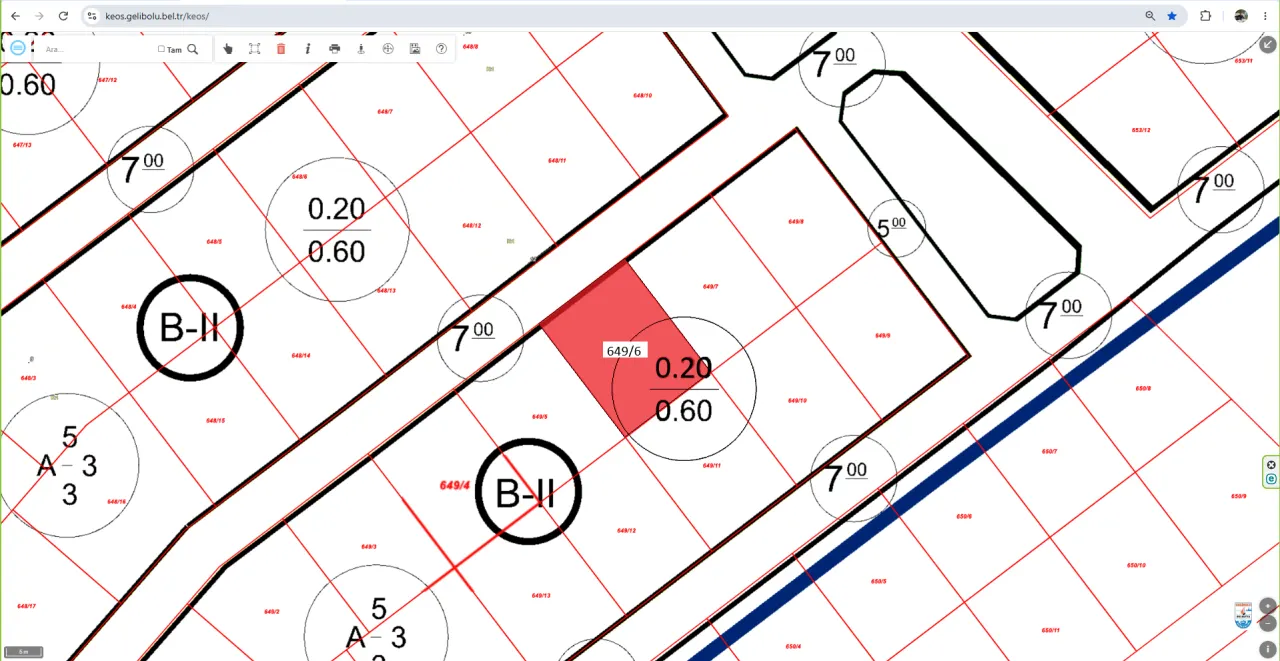Go back in browser history
Viewport: 1280px width, 661px height.
coord(14,16)
